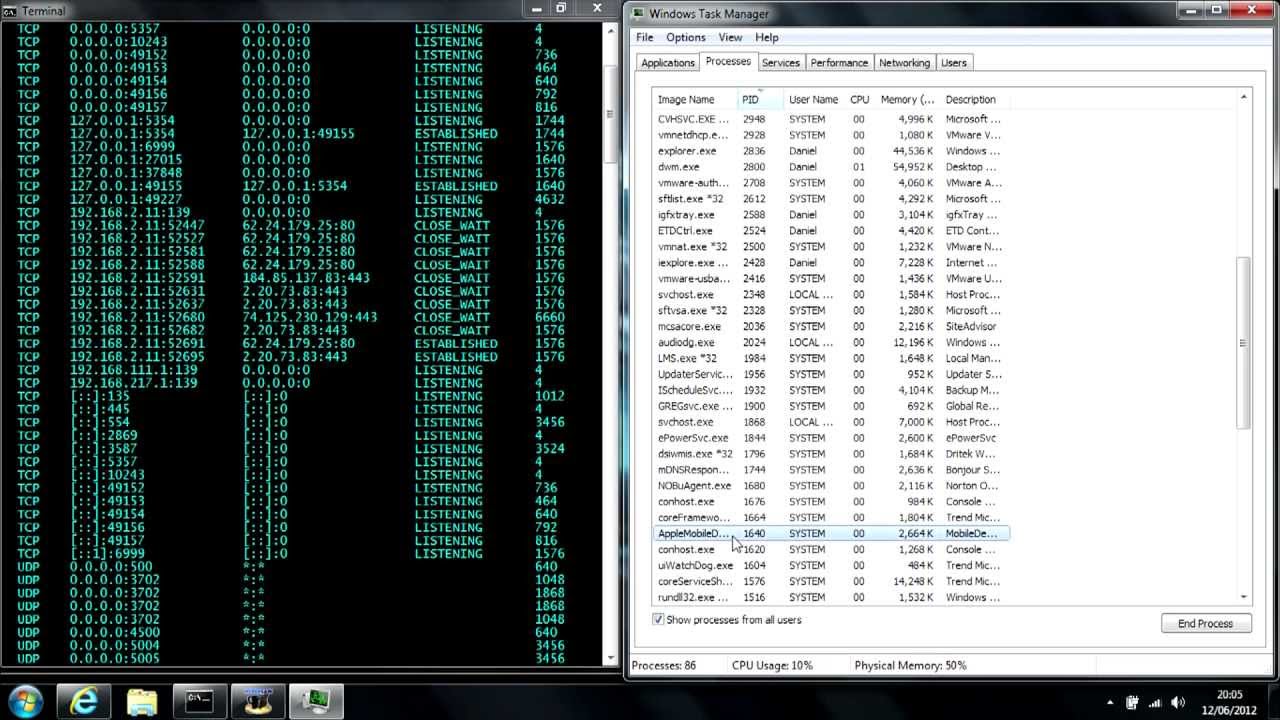Select the AppleMobileD... process row

pyautogui.click(x=831, y=533)
